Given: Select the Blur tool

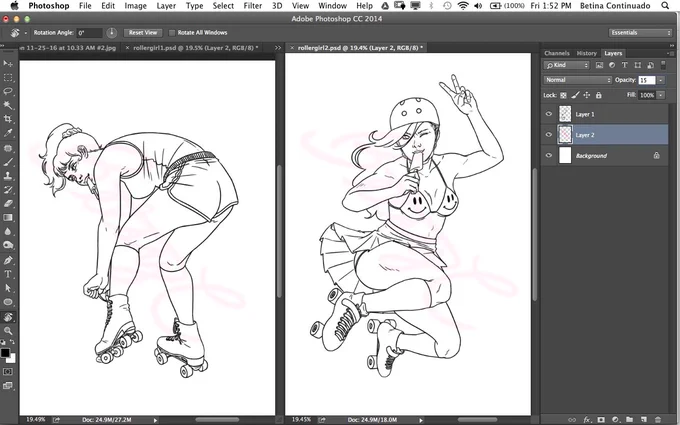Looking at the screenshot, I should click(8, 232).
